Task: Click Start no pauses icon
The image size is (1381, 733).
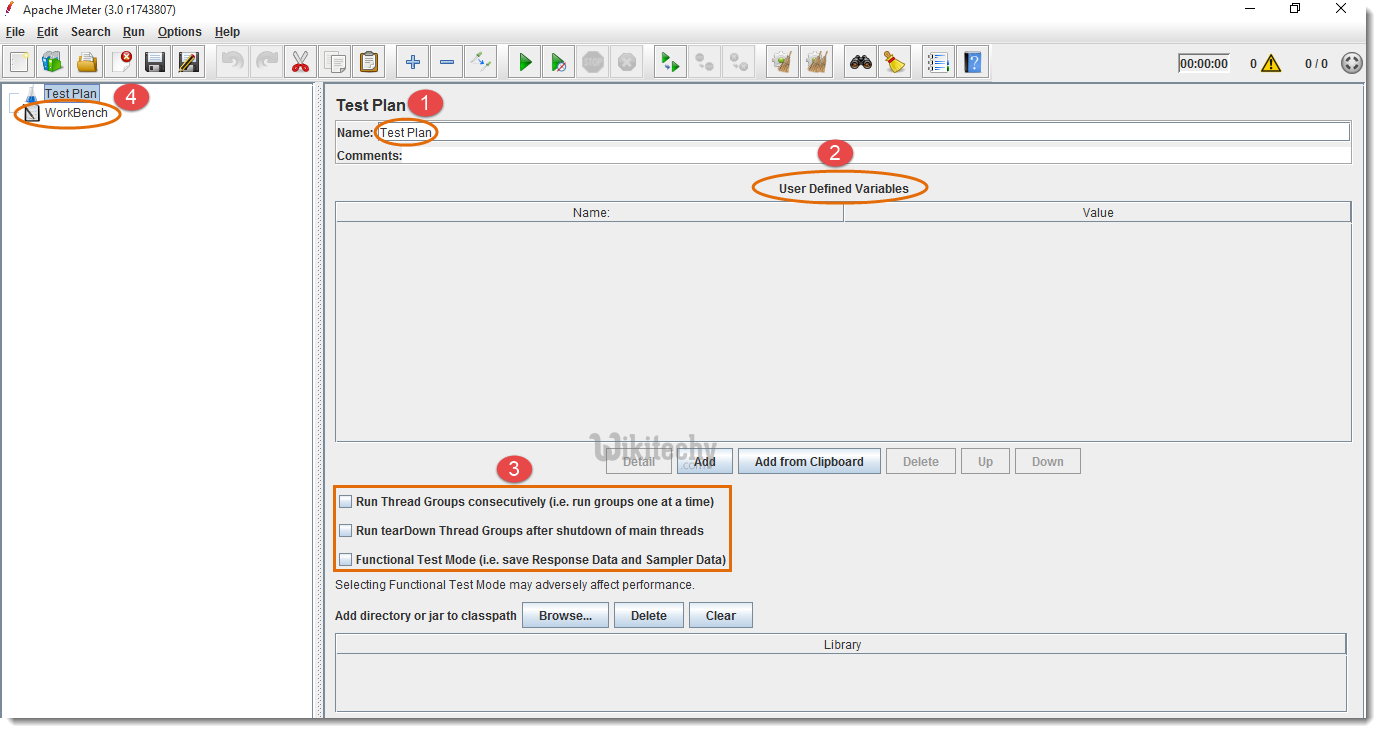Action: pos(559,62)
